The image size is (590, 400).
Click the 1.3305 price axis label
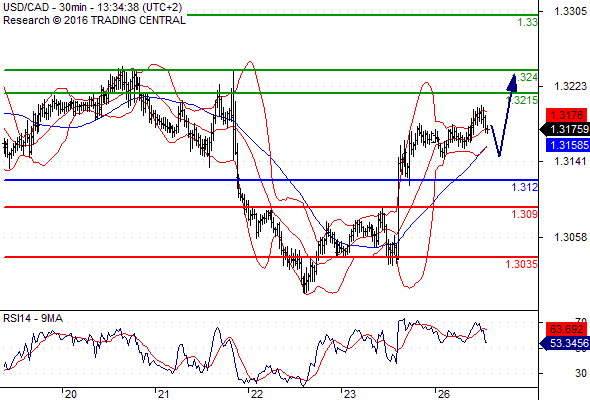click(x=570, y=11)
